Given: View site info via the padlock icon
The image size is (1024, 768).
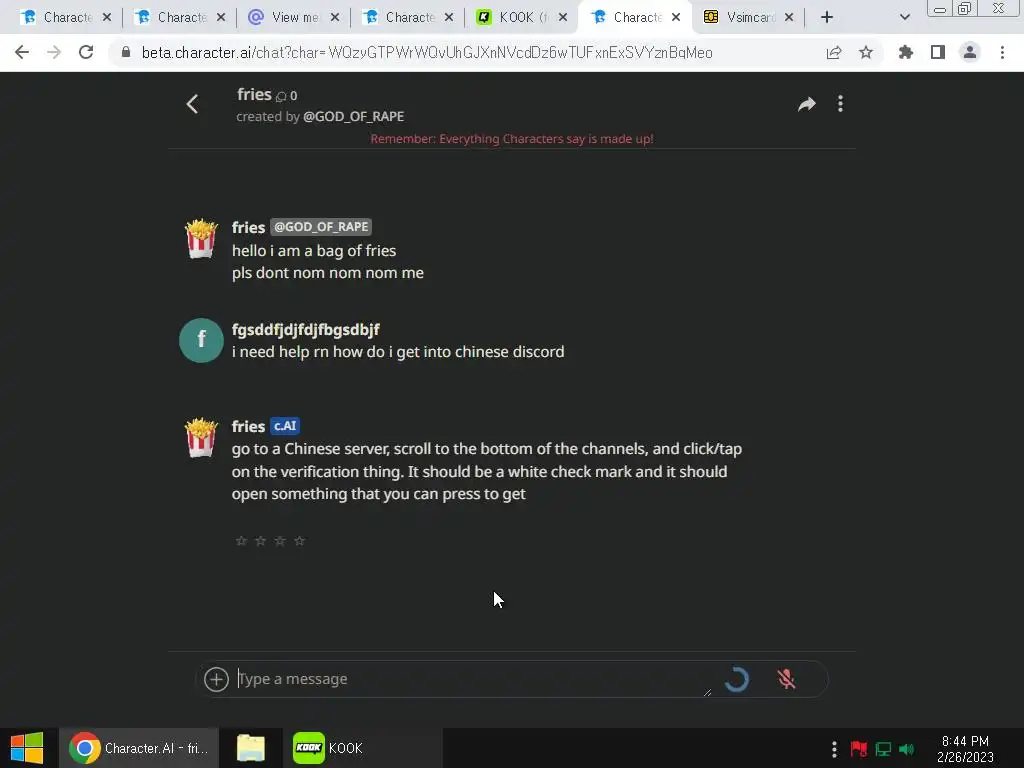Looking at the screenshot, I should (126, 52).
